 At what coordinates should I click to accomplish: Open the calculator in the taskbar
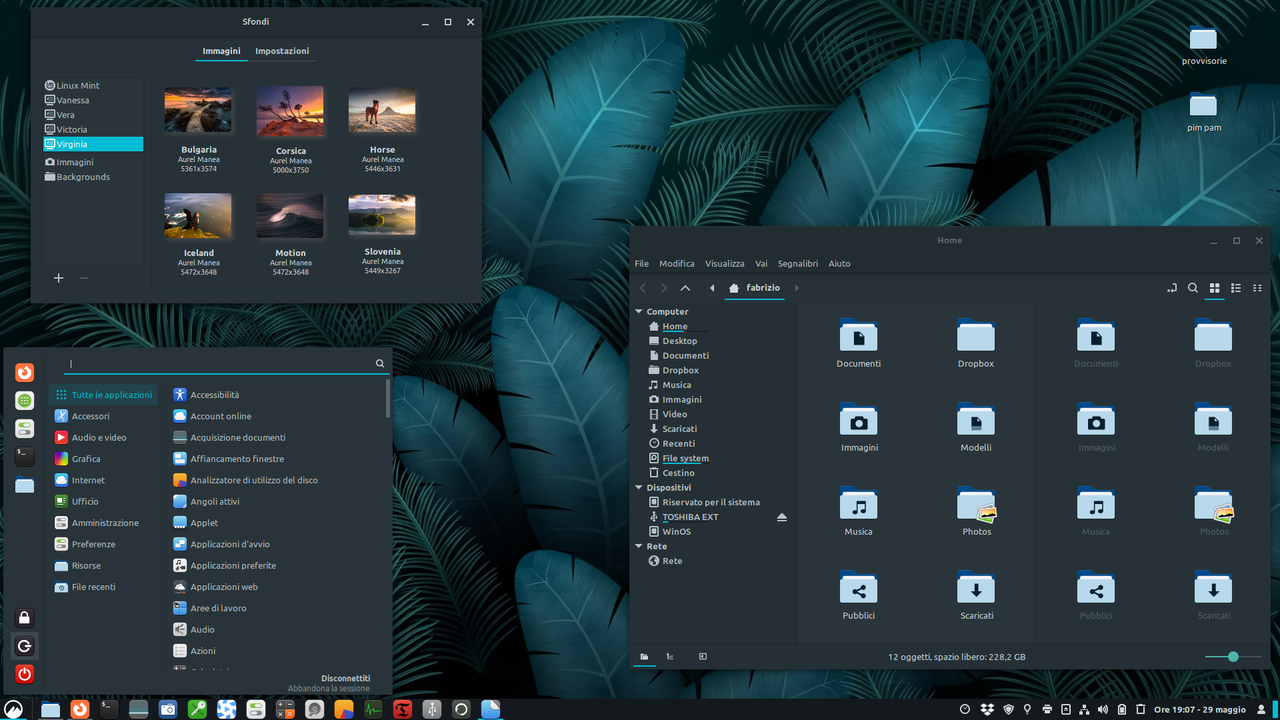pos(285,709)
